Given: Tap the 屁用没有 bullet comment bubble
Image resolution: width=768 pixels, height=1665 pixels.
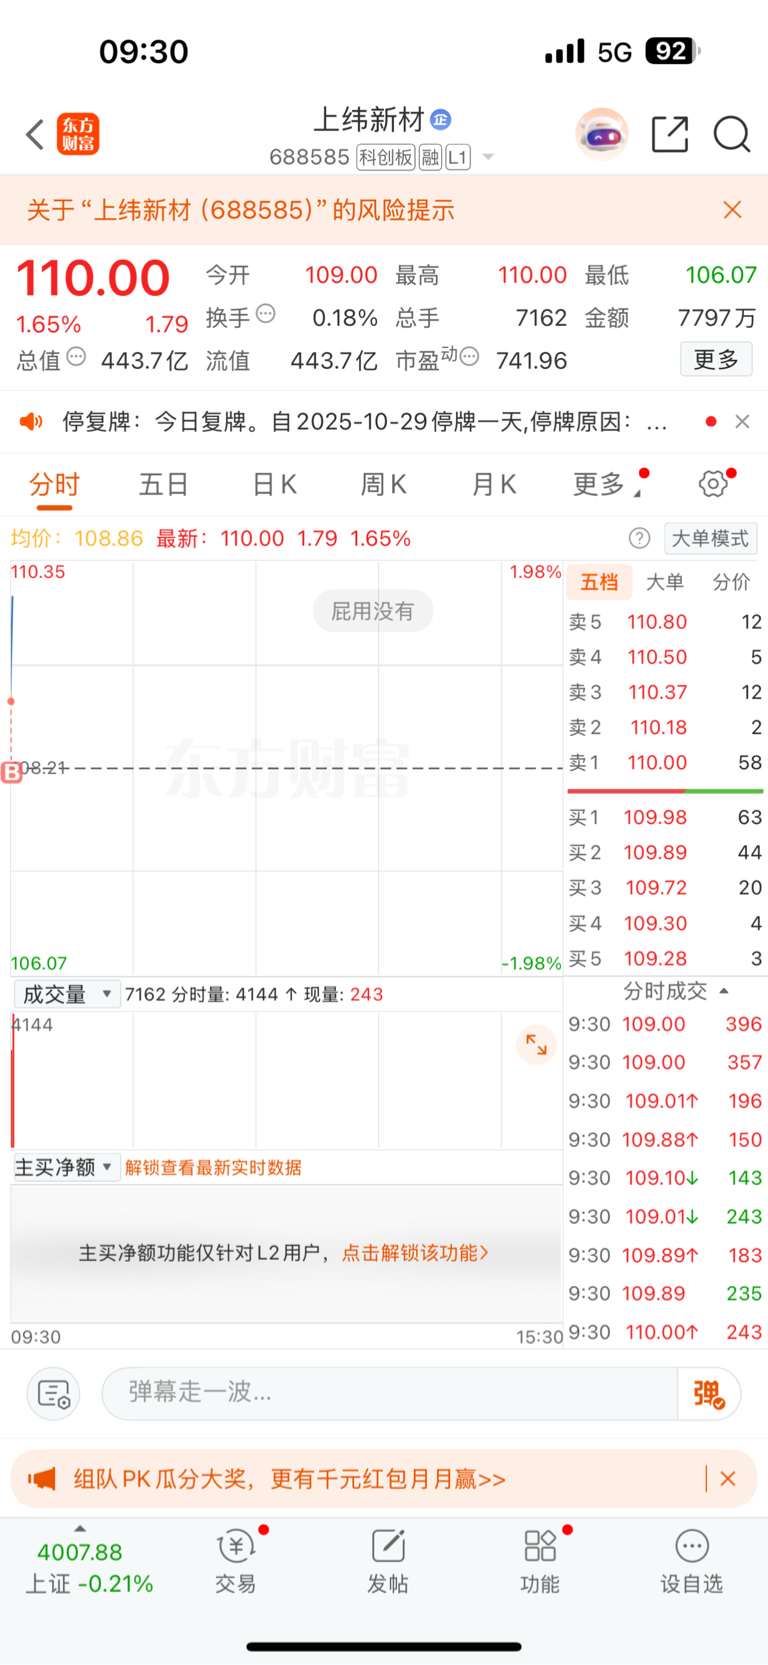Looking at the screenshot, I should [372, 611].
